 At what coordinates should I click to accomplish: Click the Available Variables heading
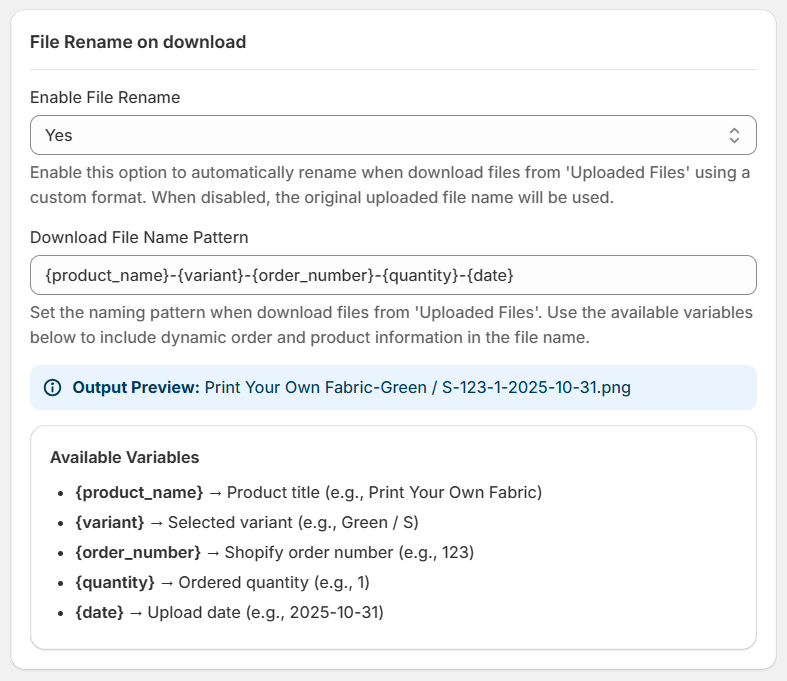(x=124, y=457)
